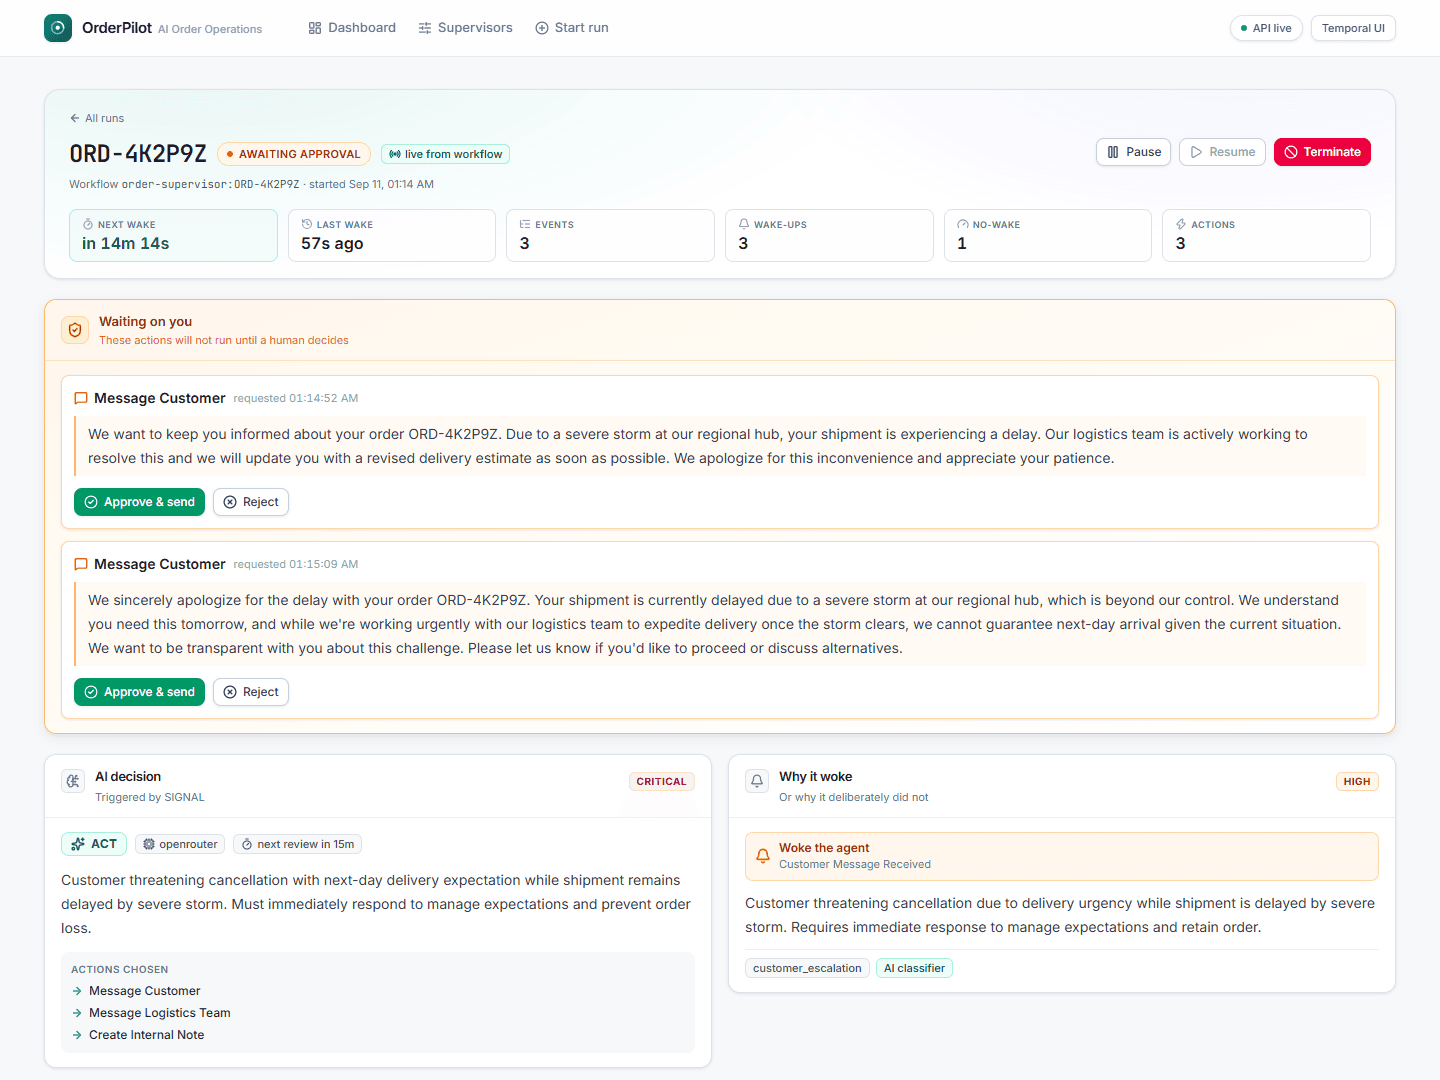
Task: Click the Last Wake history icon
Action: tap(307, 225)
